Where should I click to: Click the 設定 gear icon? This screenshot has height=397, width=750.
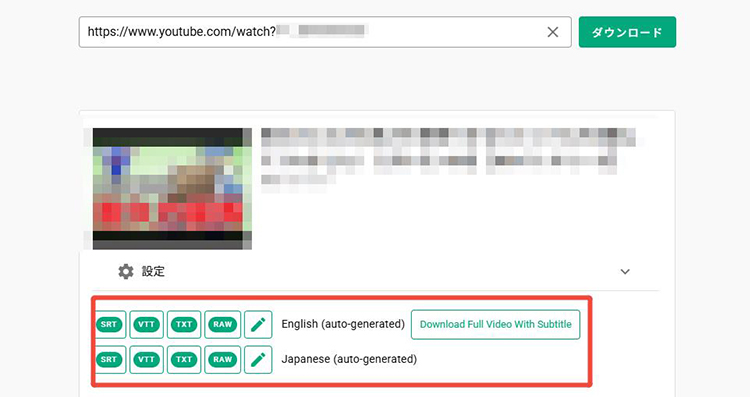(126, 271)
